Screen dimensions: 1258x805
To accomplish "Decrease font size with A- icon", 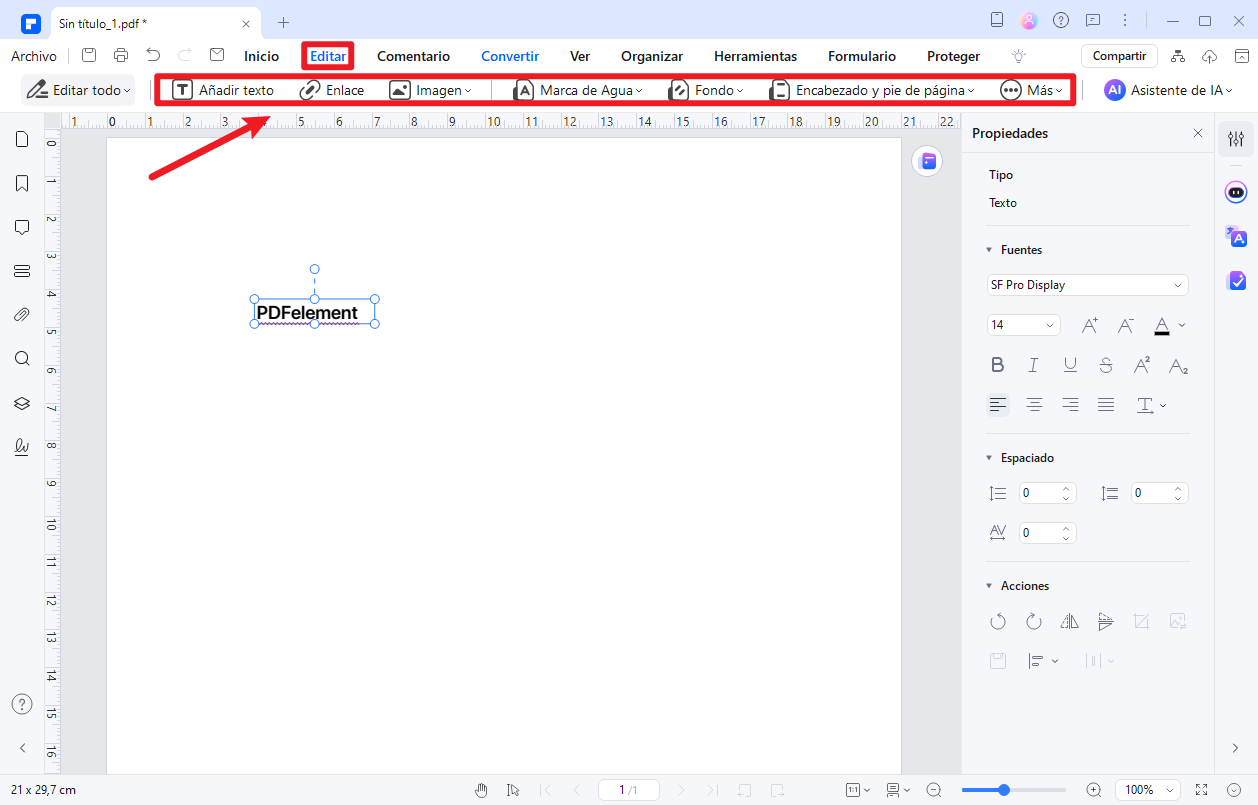I will (x=1125, y=325).
